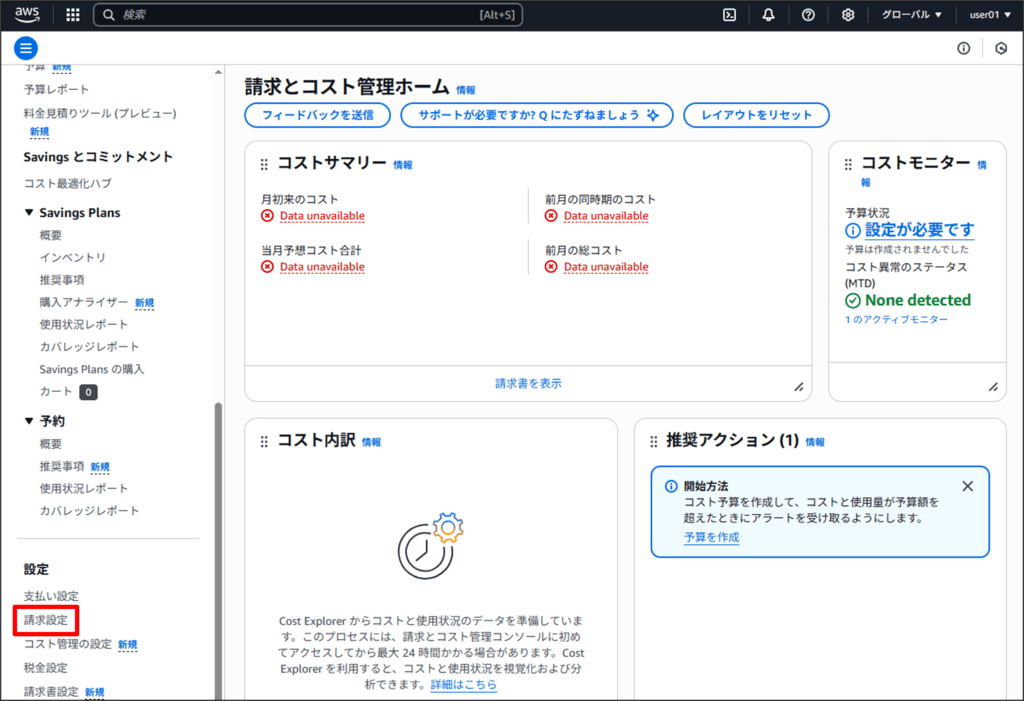This screenshot has width=1024, height=701.
Task: Open the グローバル region dropdown
Action: click(x=912, y=14)
